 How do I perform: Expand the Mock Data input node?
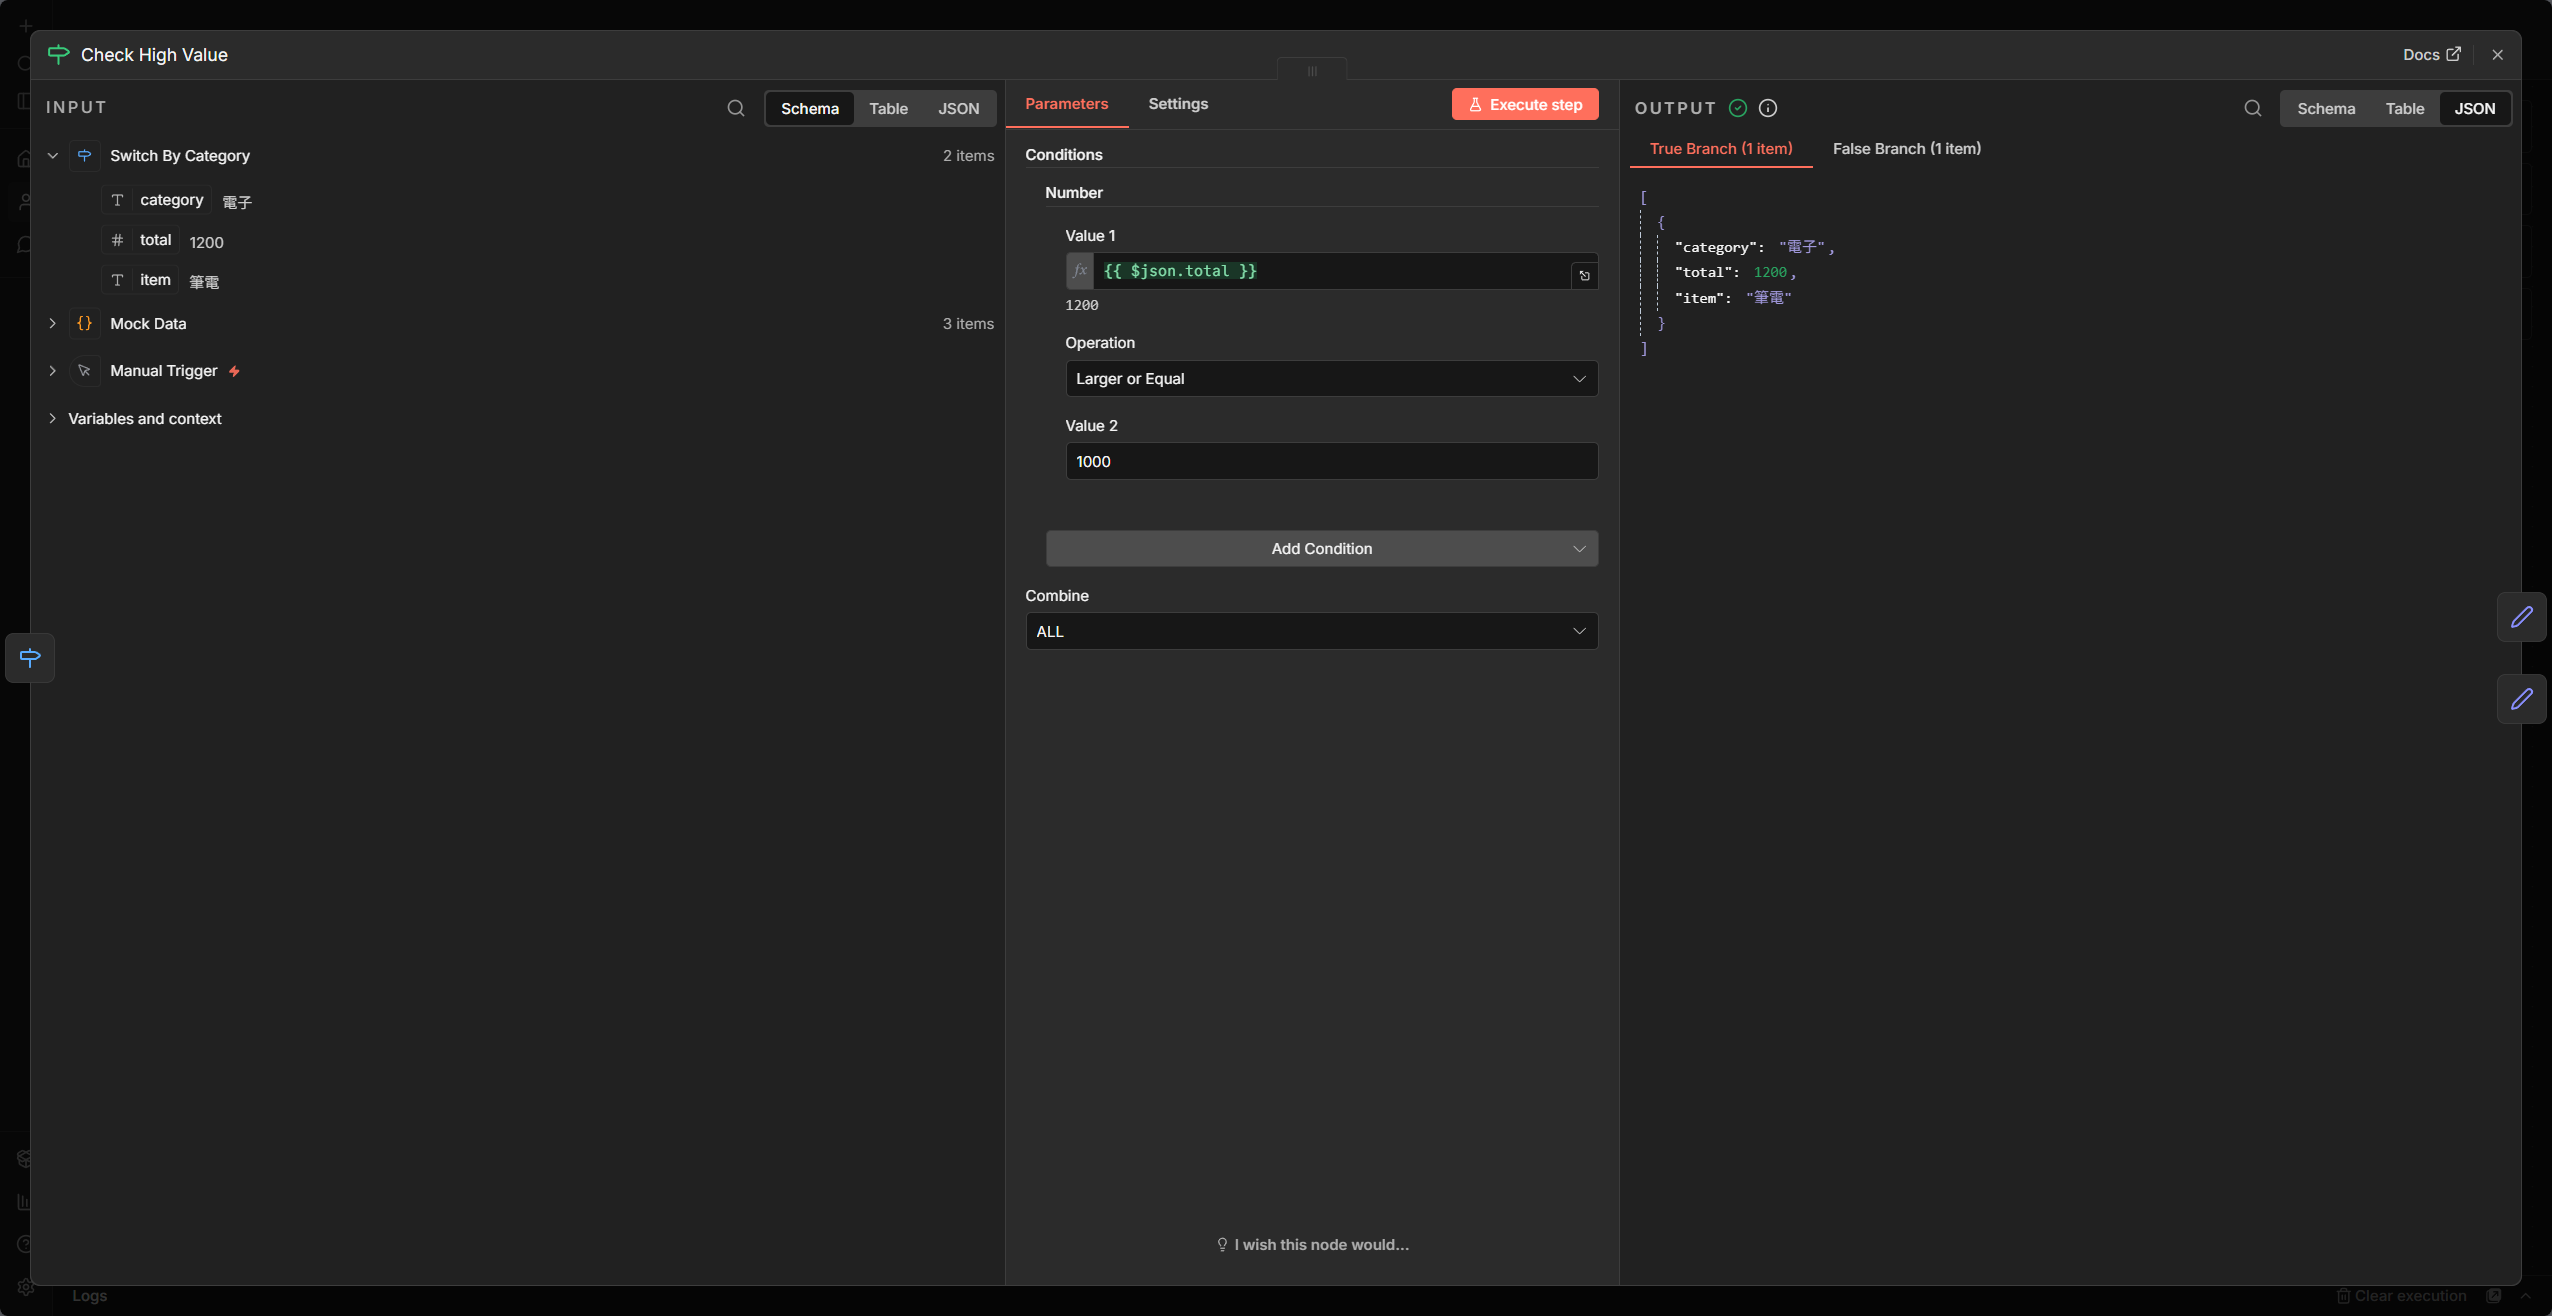[x=53, y=323]
